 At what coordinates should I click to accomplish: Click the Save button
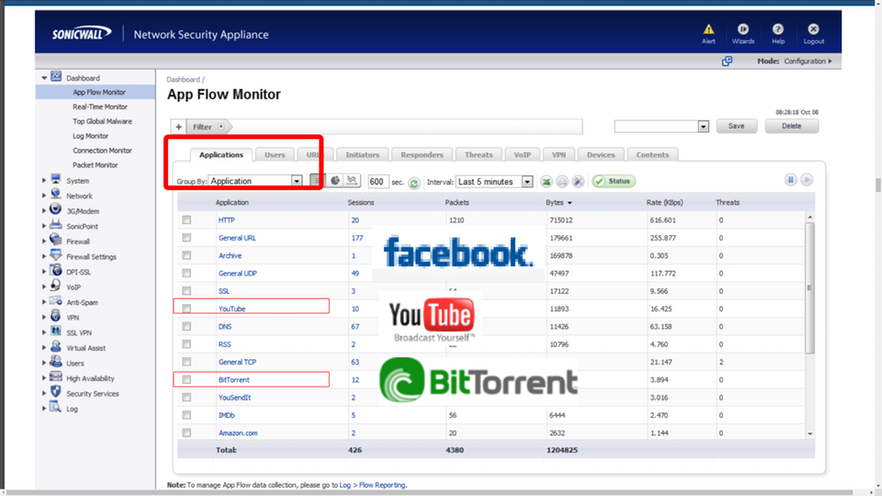pyautogui.click(x=736, y=126)
